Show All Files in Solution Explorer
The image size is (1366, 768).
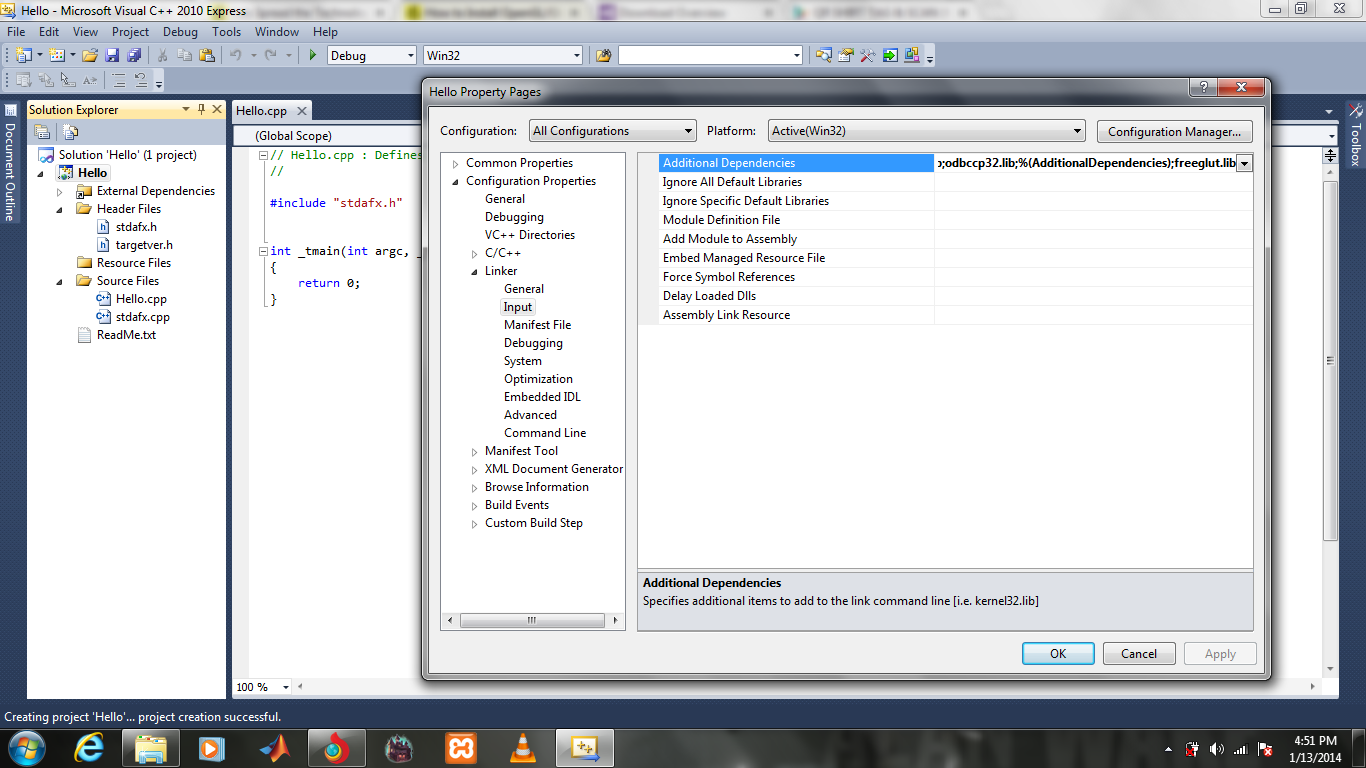click(x=70, y=130)
